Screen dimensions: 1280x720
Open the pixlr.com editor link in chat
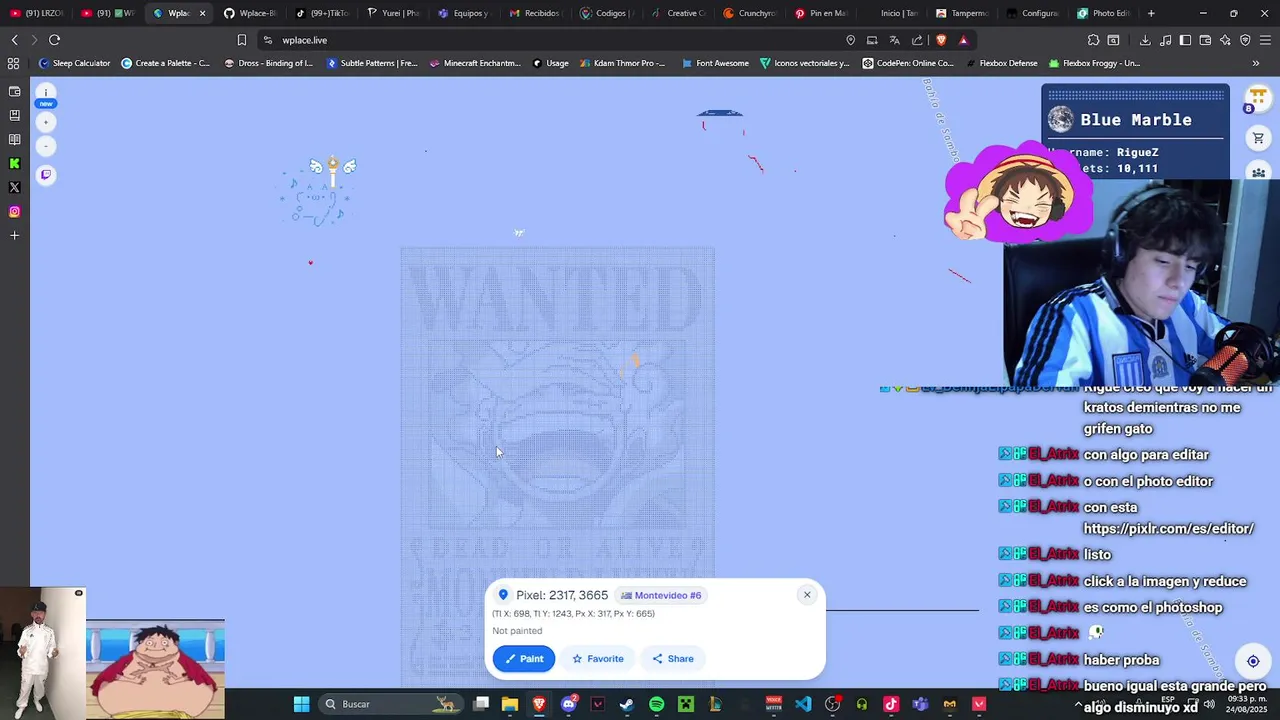(x=1168, y=529)
